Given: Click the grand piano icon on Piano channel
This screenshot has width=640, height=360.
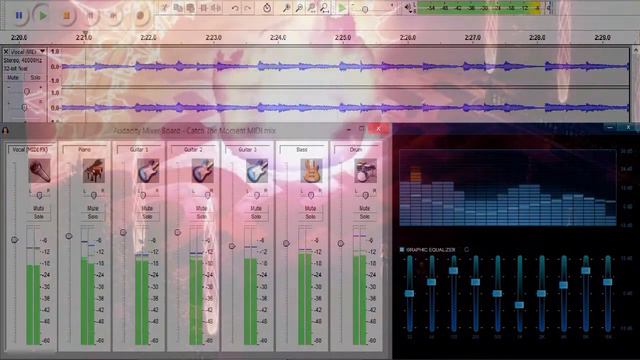Looking at the screenshot, I should coord(94,171).
